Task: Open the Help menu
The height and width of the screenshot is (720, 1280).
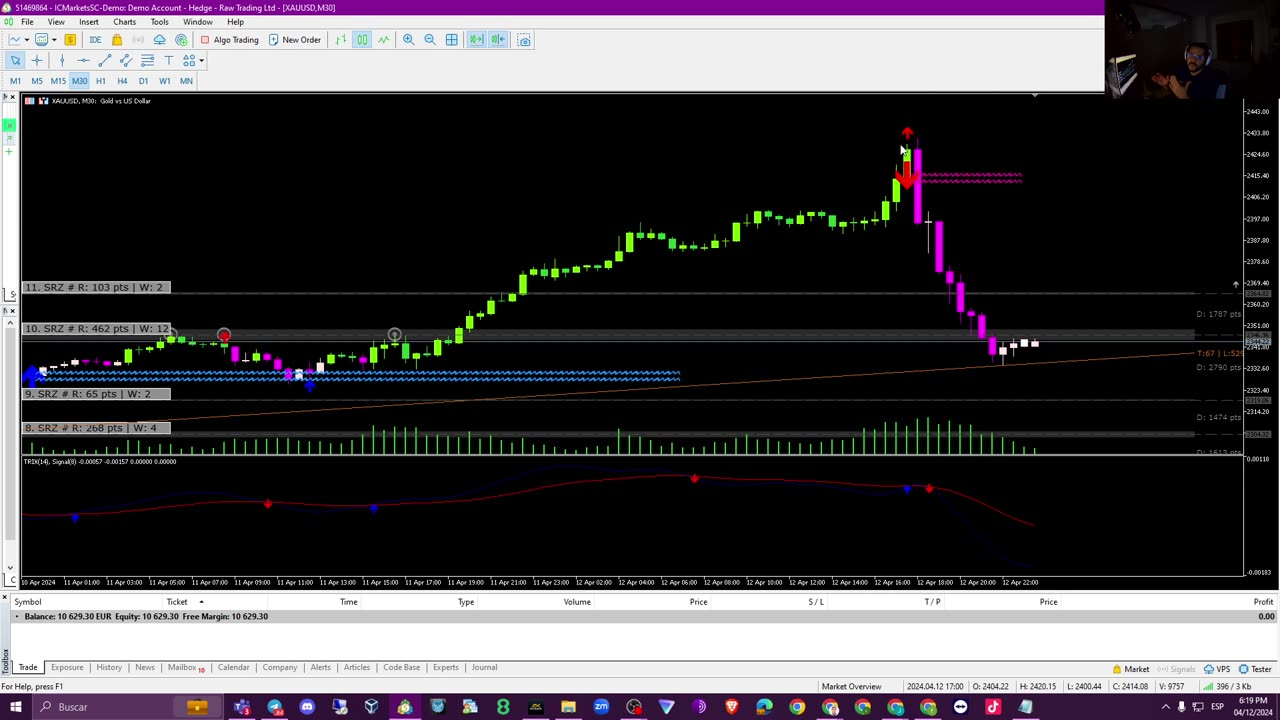Action: [x=235, y=22]
